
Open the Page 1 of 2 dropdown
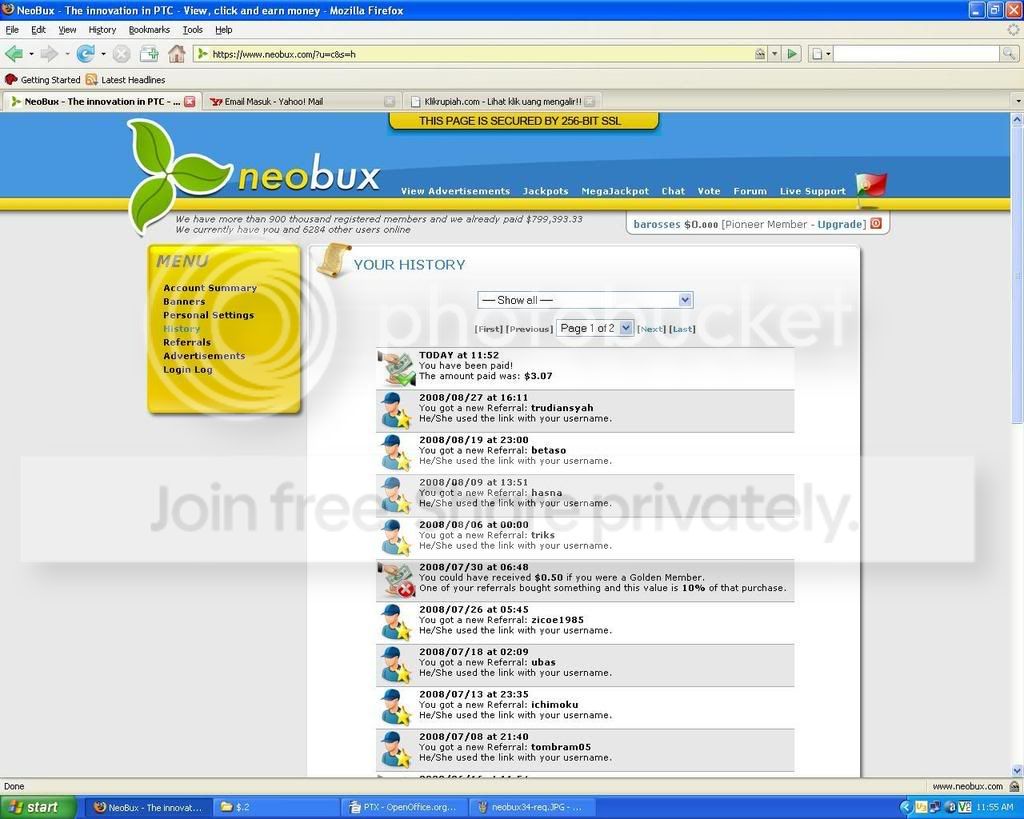click(594, 328)
